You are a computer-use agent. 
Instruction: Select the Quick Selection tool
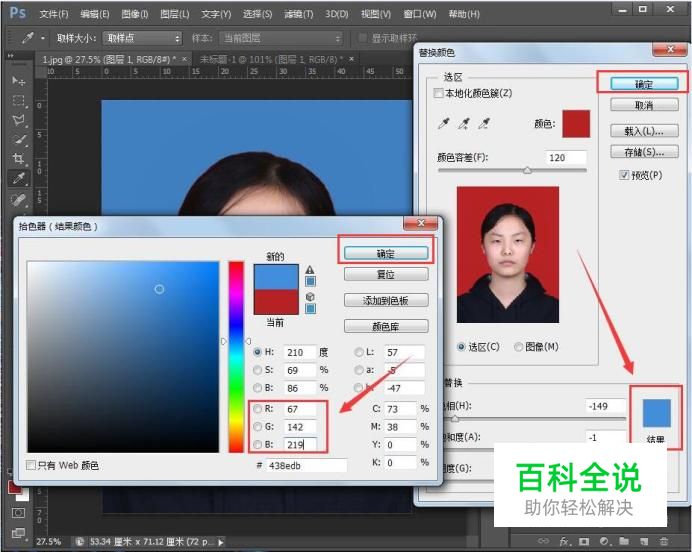coord(19,139)
